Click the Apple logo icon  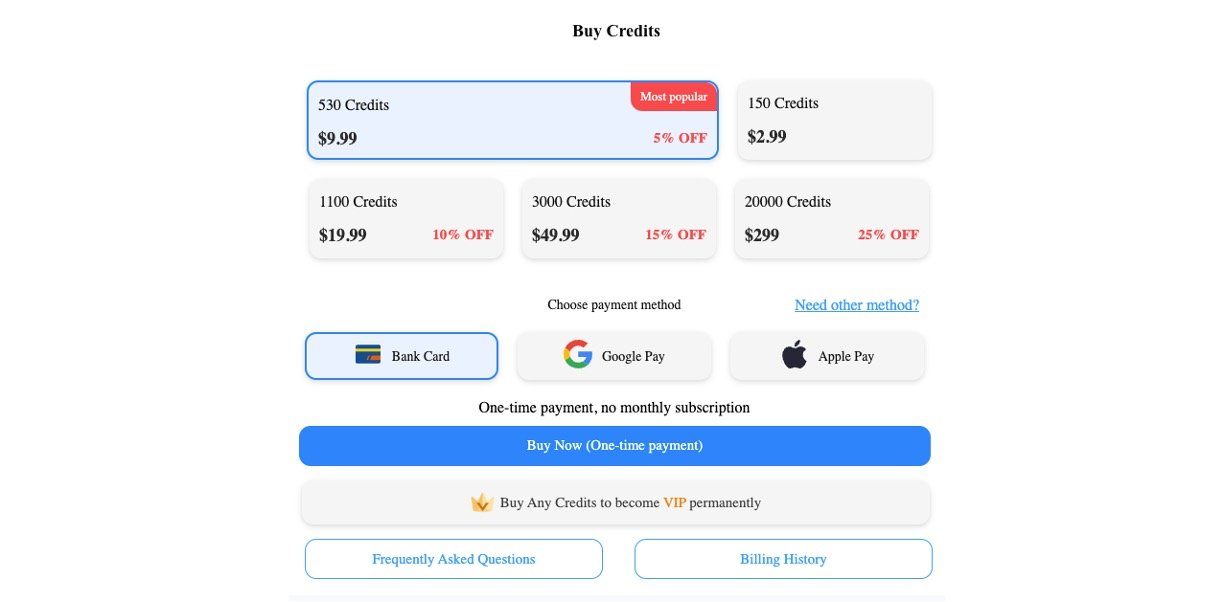tap(794, 355)
